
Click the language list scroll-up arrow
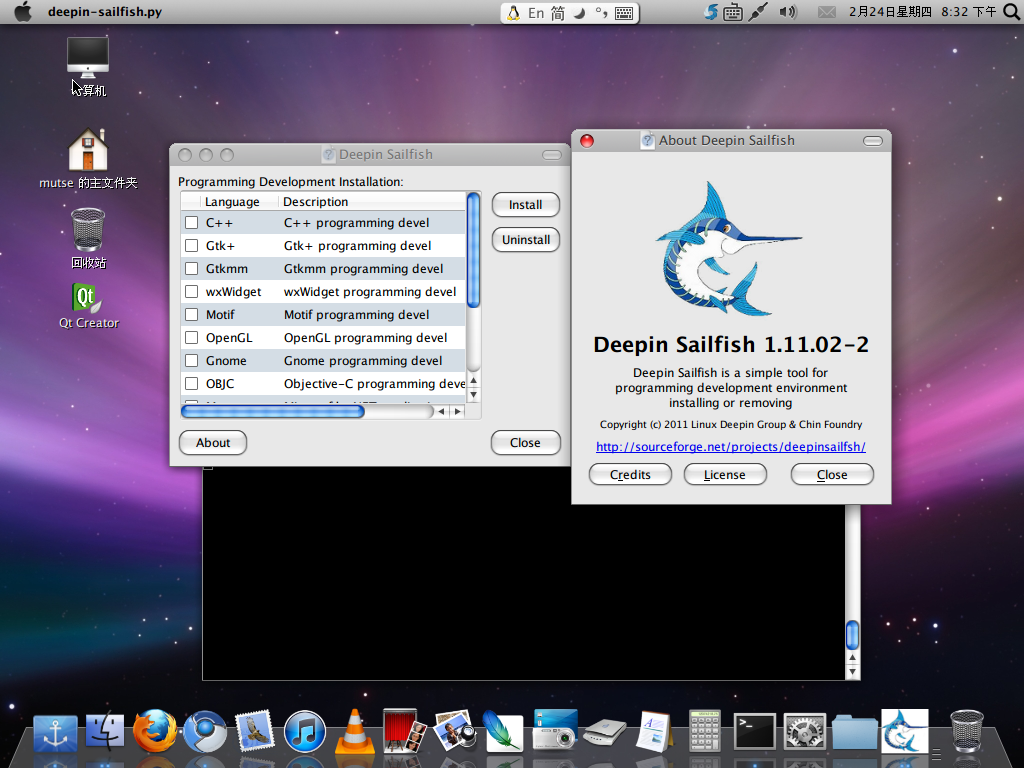coord(473,381)
